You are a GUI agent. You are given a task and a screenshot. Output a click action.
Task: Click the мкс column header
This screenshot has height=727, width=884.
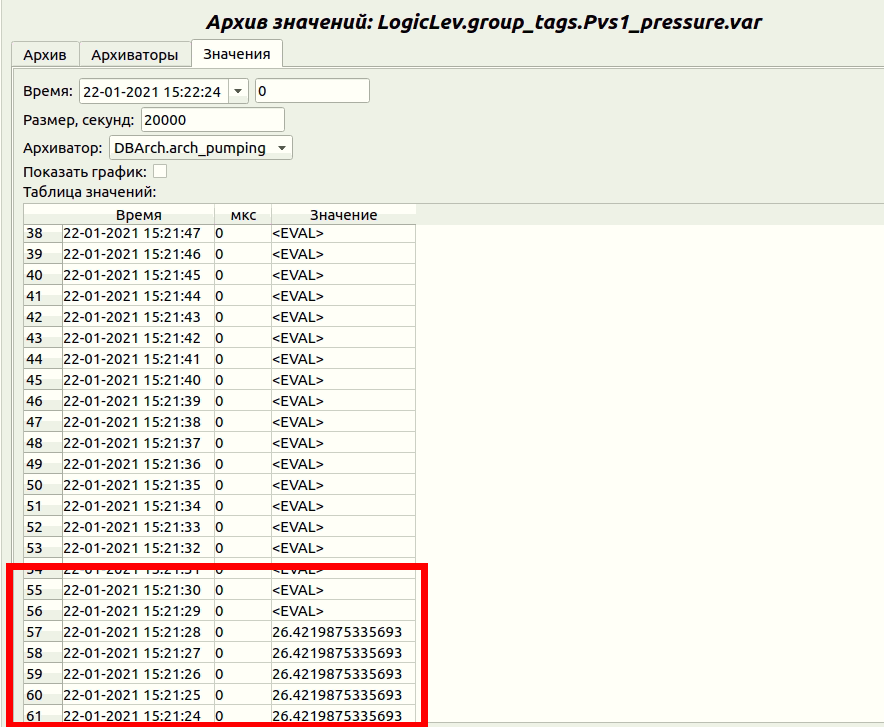pyautogui.click(x=243, y=215)
